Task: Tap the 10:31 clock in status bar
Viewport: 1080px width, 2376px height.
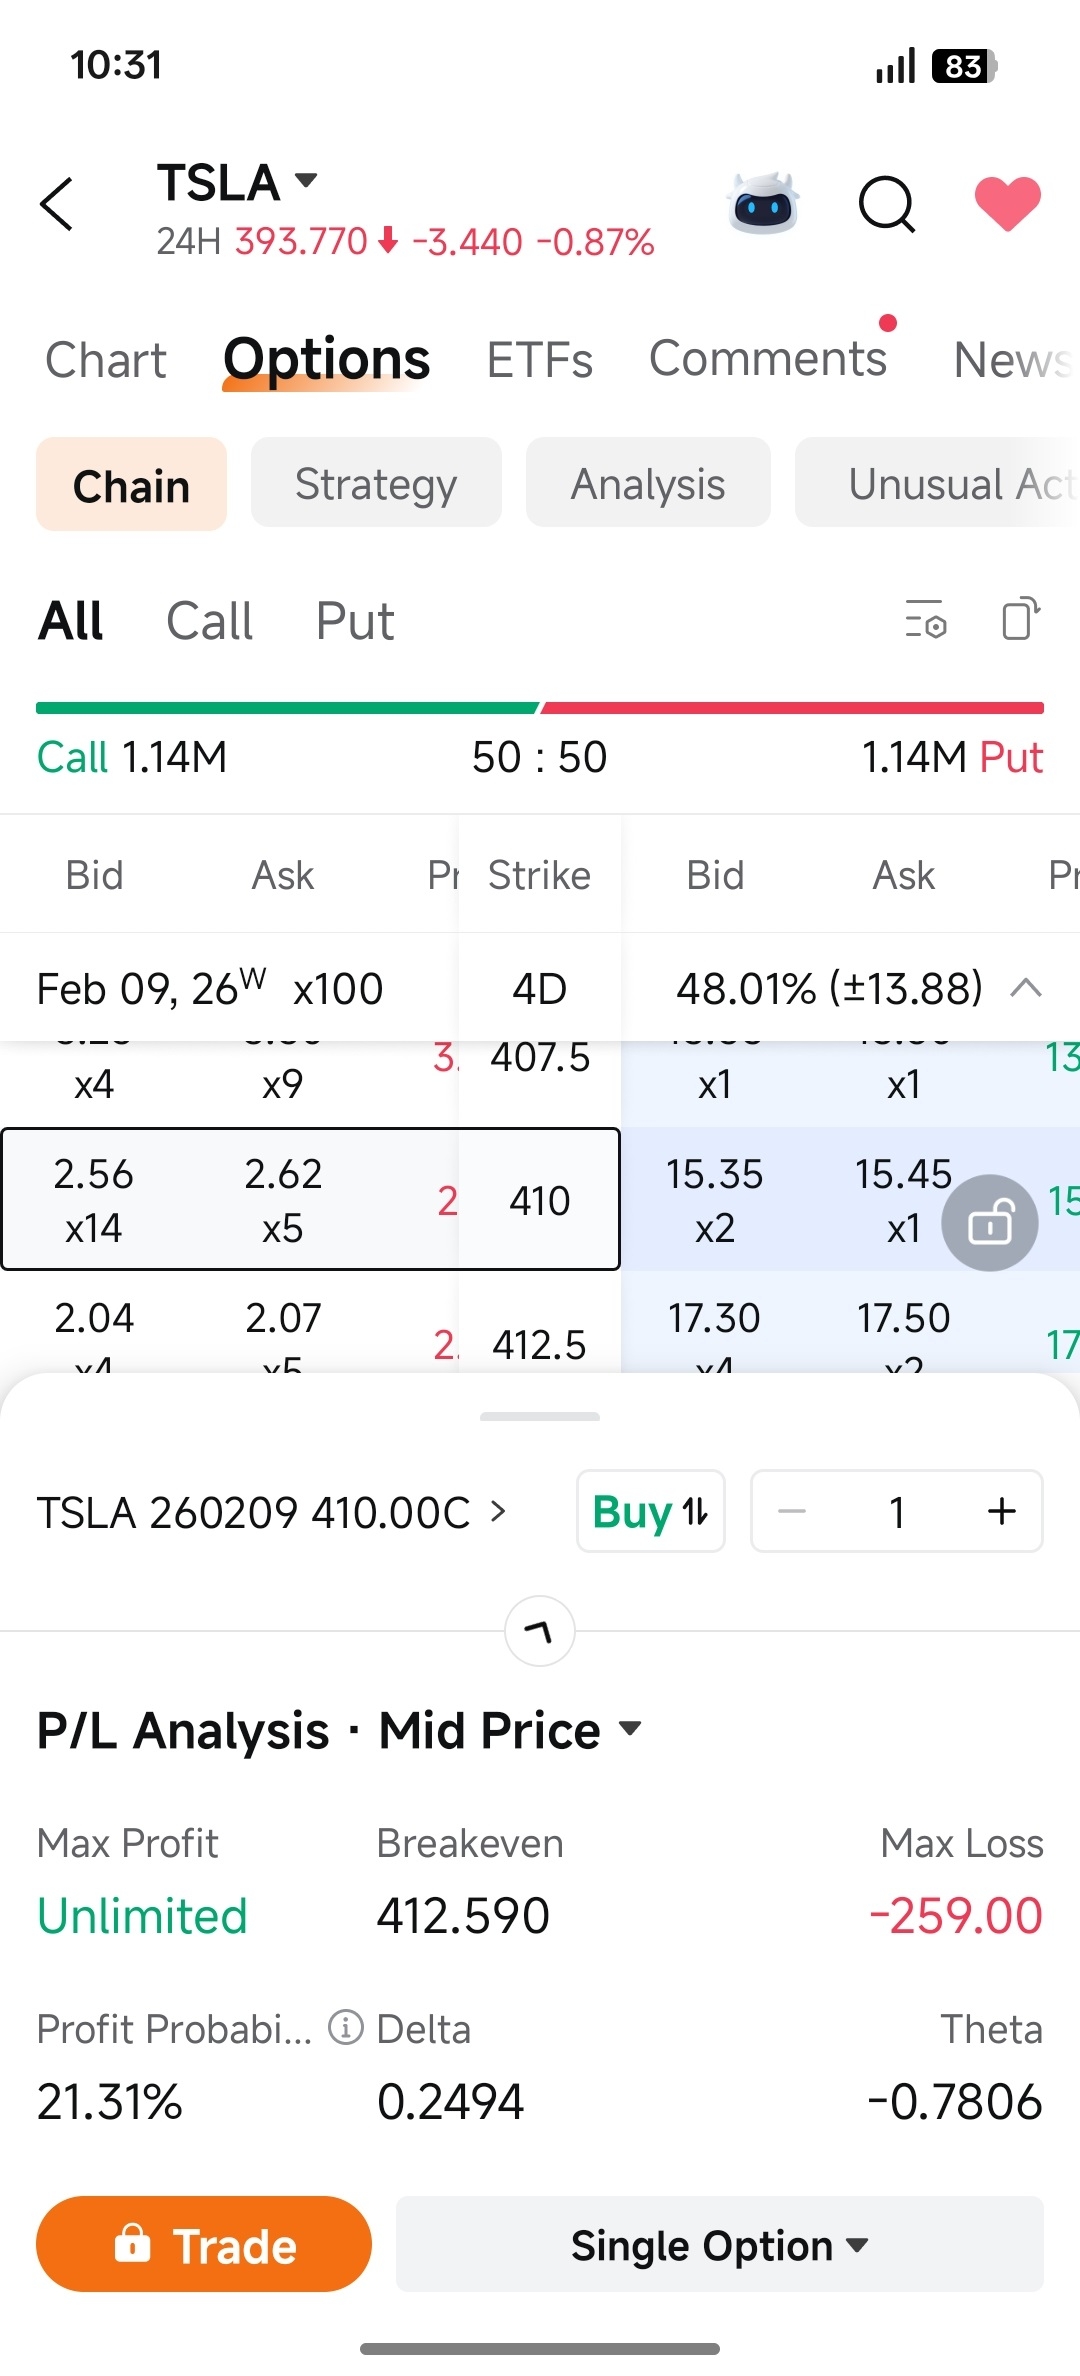Action: [116, 65]
